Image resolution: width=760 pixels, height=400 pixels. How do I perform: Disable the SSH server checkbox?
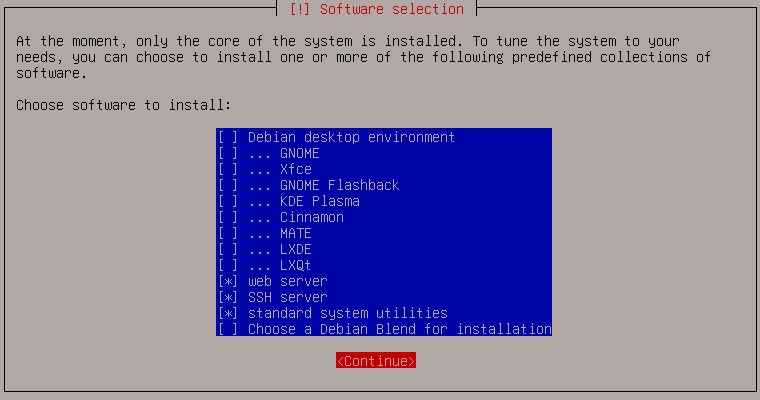tap(228, 297)
